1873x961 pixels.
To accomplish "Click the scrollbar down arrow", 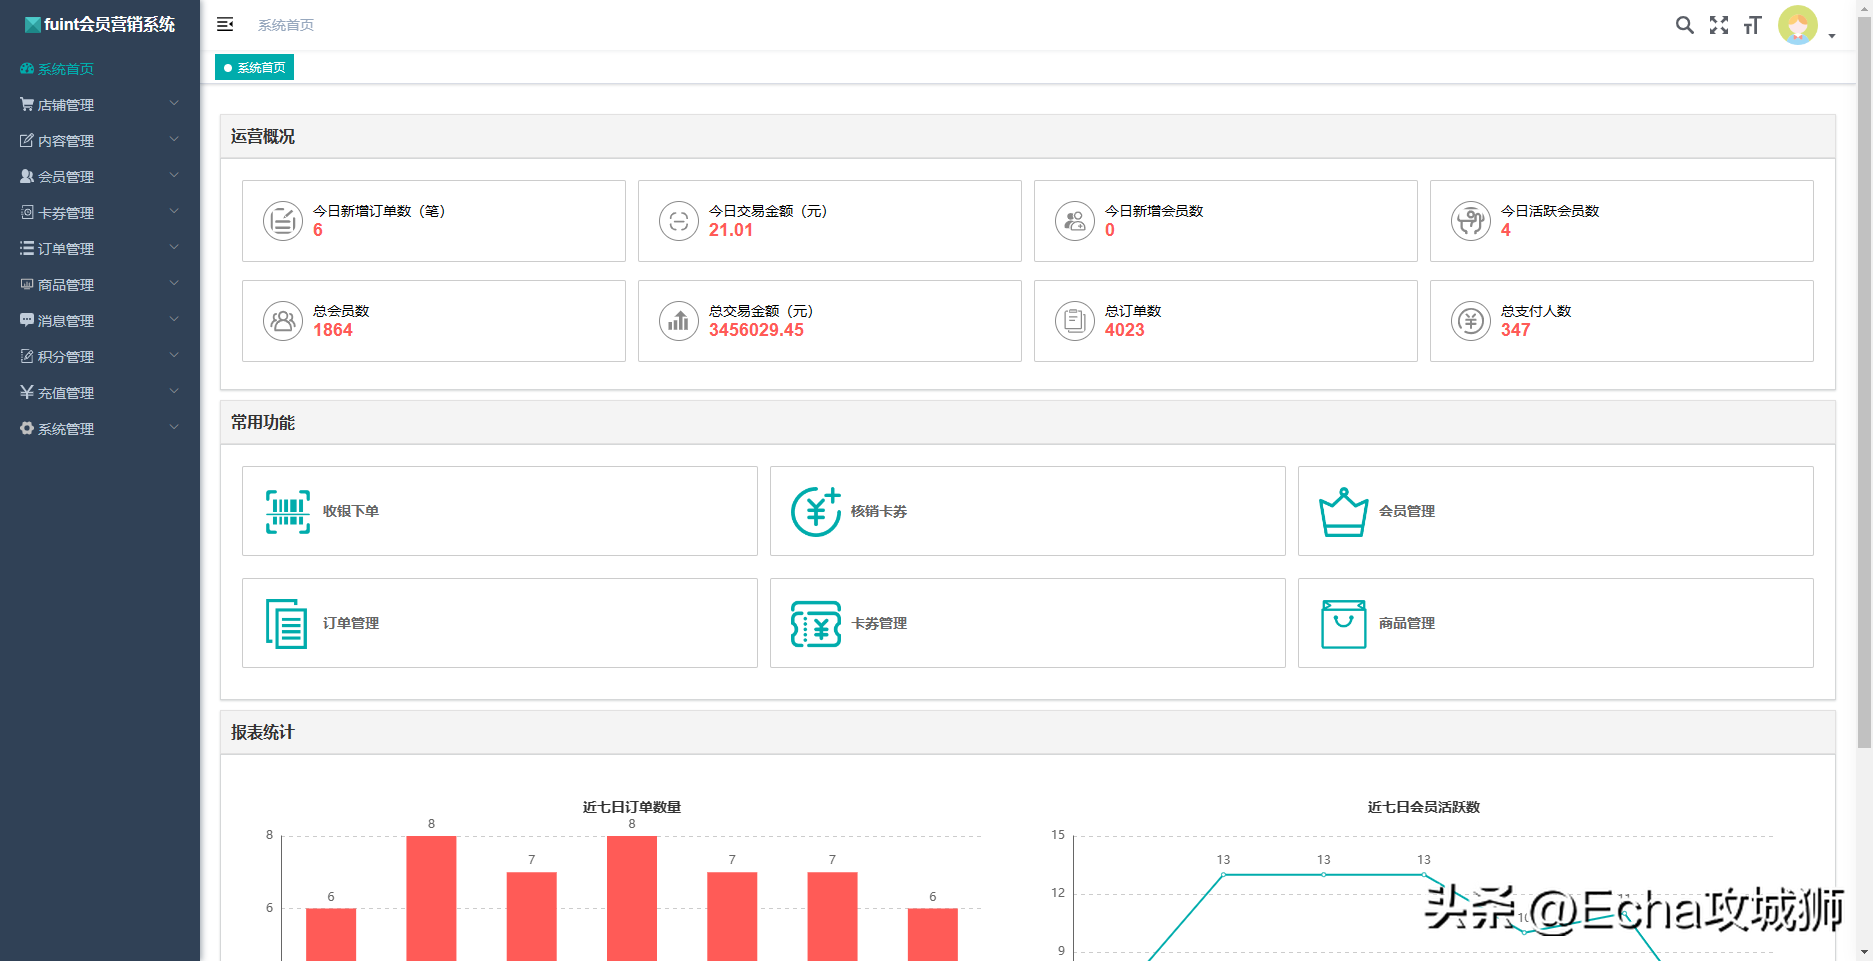I will coord(1864,953).
